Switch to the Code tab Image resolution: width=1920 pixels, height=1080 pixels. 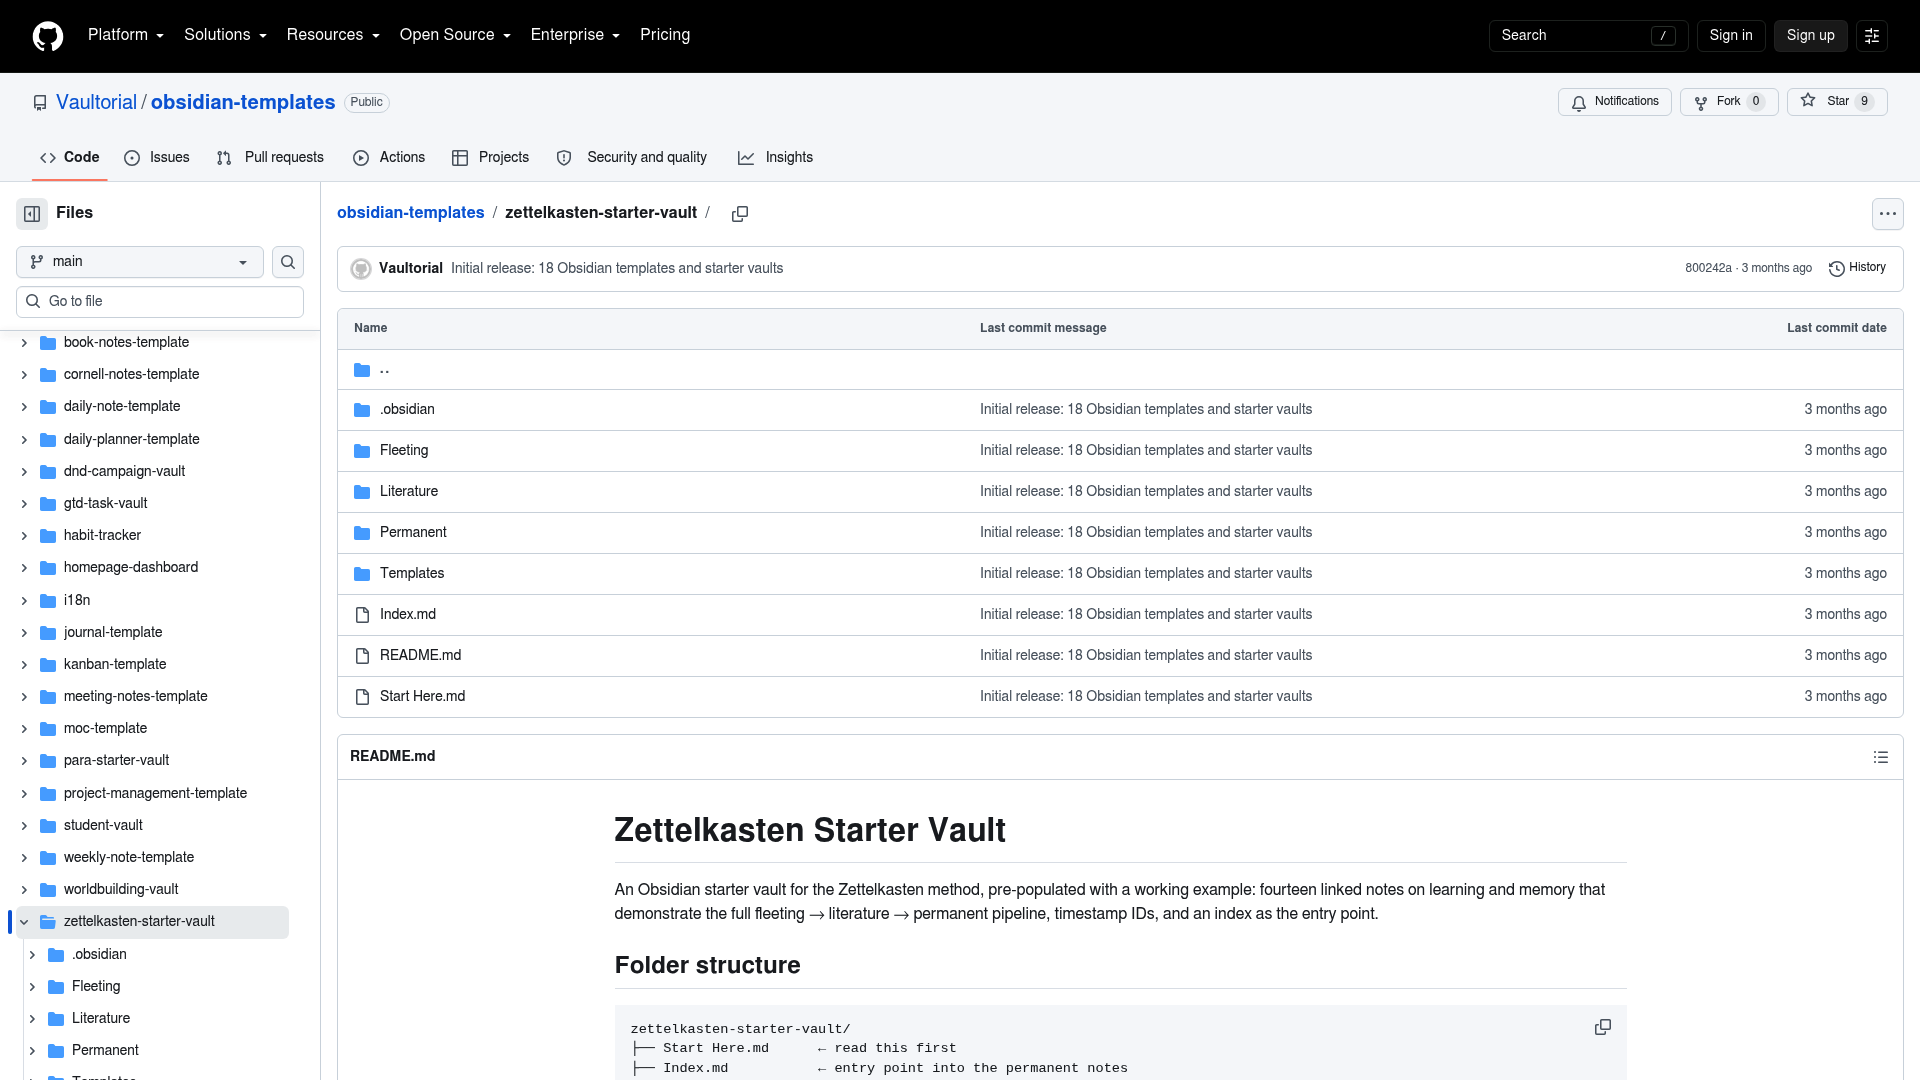point(69,158)
